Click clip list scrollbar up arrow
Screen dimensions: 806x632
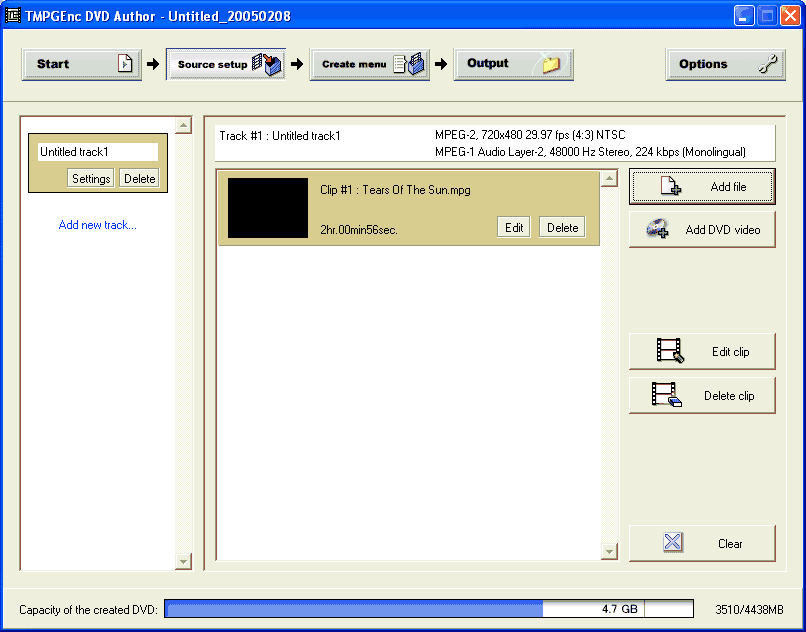(x=609, y=178)
